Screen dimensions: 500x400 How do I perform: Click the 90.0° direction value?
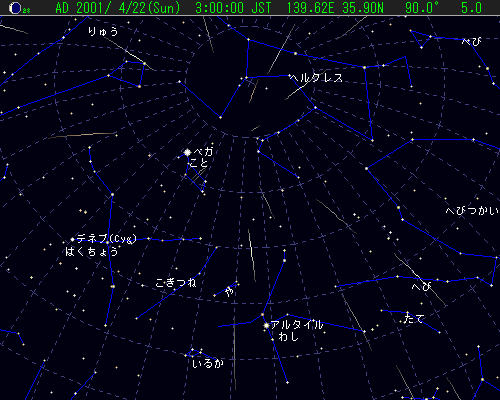click(x=422, y=8)
